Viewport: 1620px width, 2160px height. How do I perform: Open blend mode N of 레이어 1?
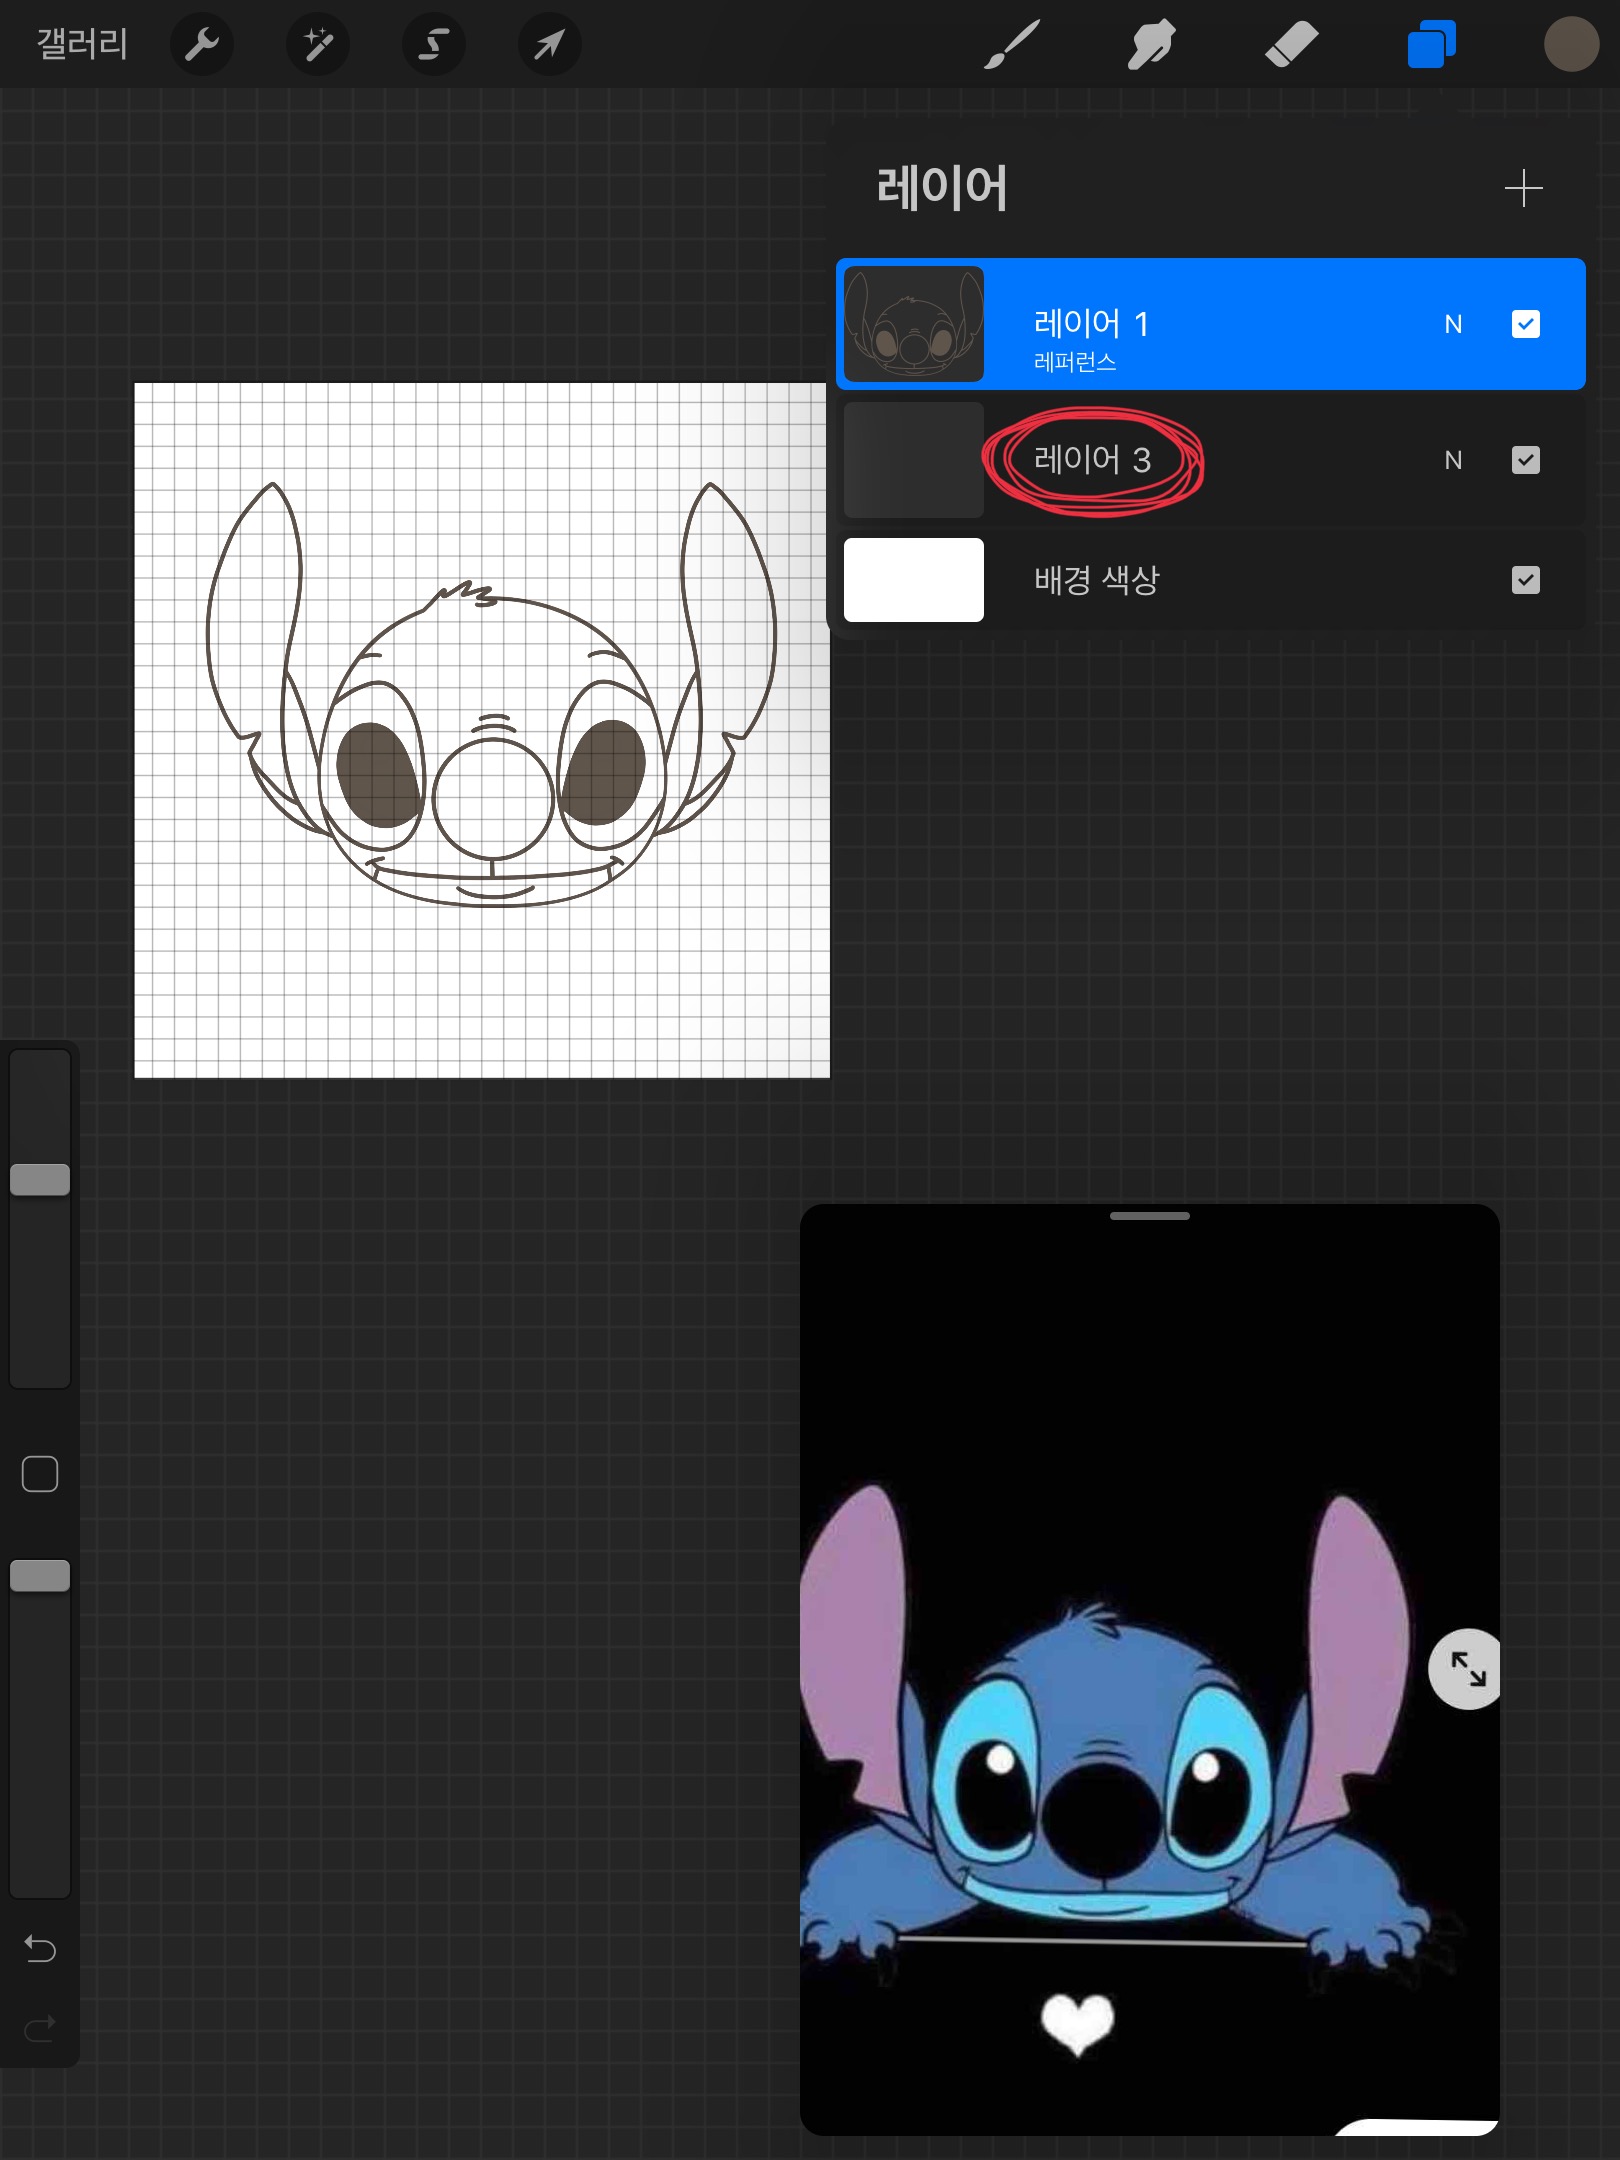pyautogui.click(x=1453, y=324)
